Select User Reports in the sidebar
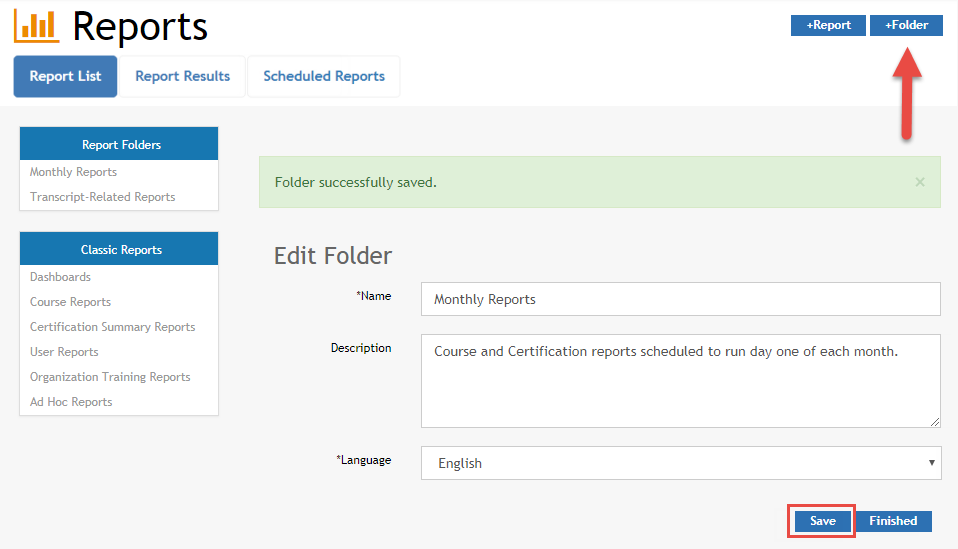The height and width of the screenshot is (549, 958). pos(64,352)
